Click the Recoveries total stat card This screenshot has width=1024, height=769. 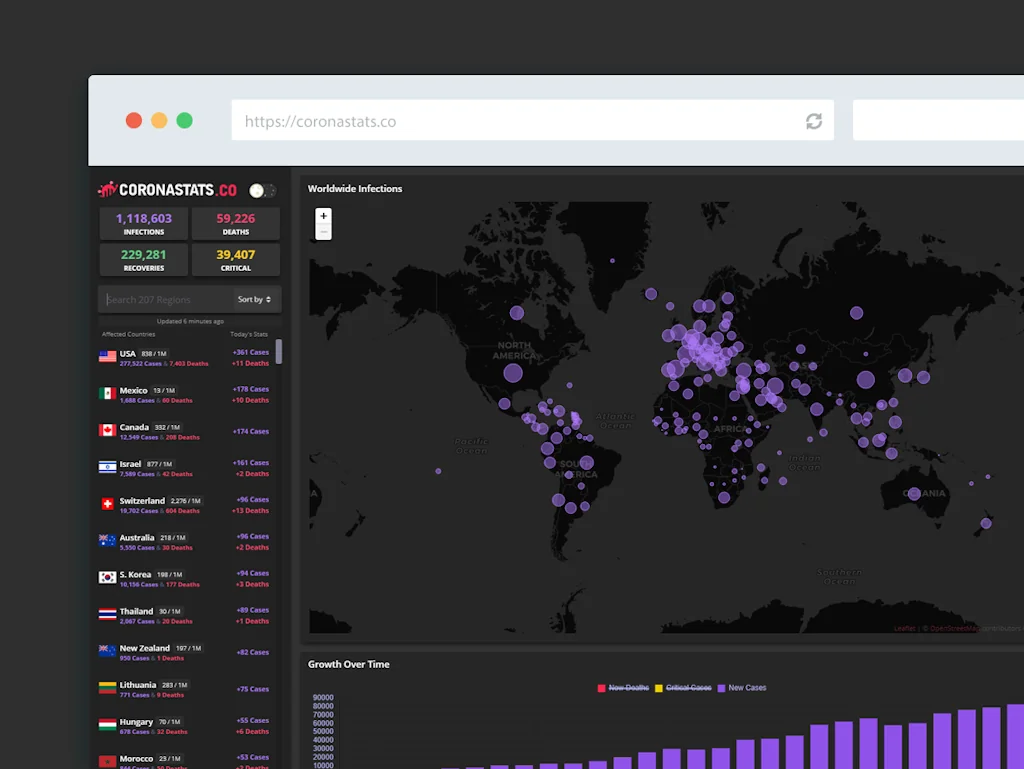tap(144, 260)
